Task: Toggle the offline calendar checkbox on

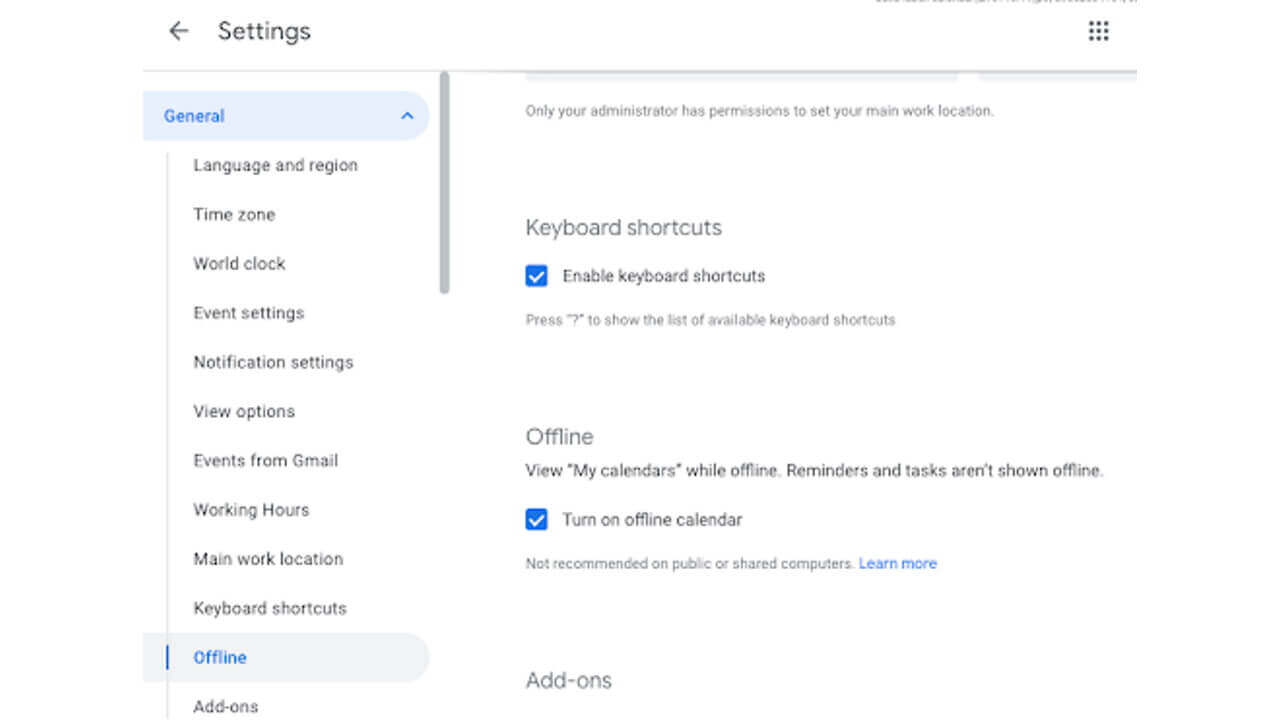Action: [536, 520]
